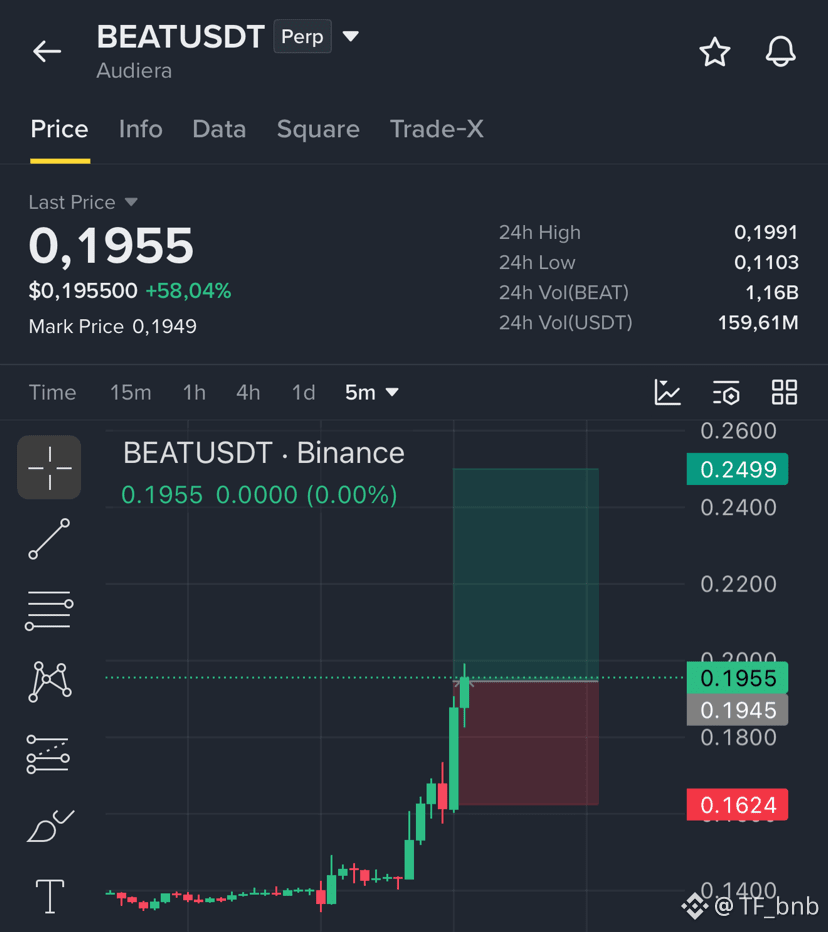Viewport: 828px width, 932px height.
Task: Switch to the Data tab
Action: [x=219, y=129]
